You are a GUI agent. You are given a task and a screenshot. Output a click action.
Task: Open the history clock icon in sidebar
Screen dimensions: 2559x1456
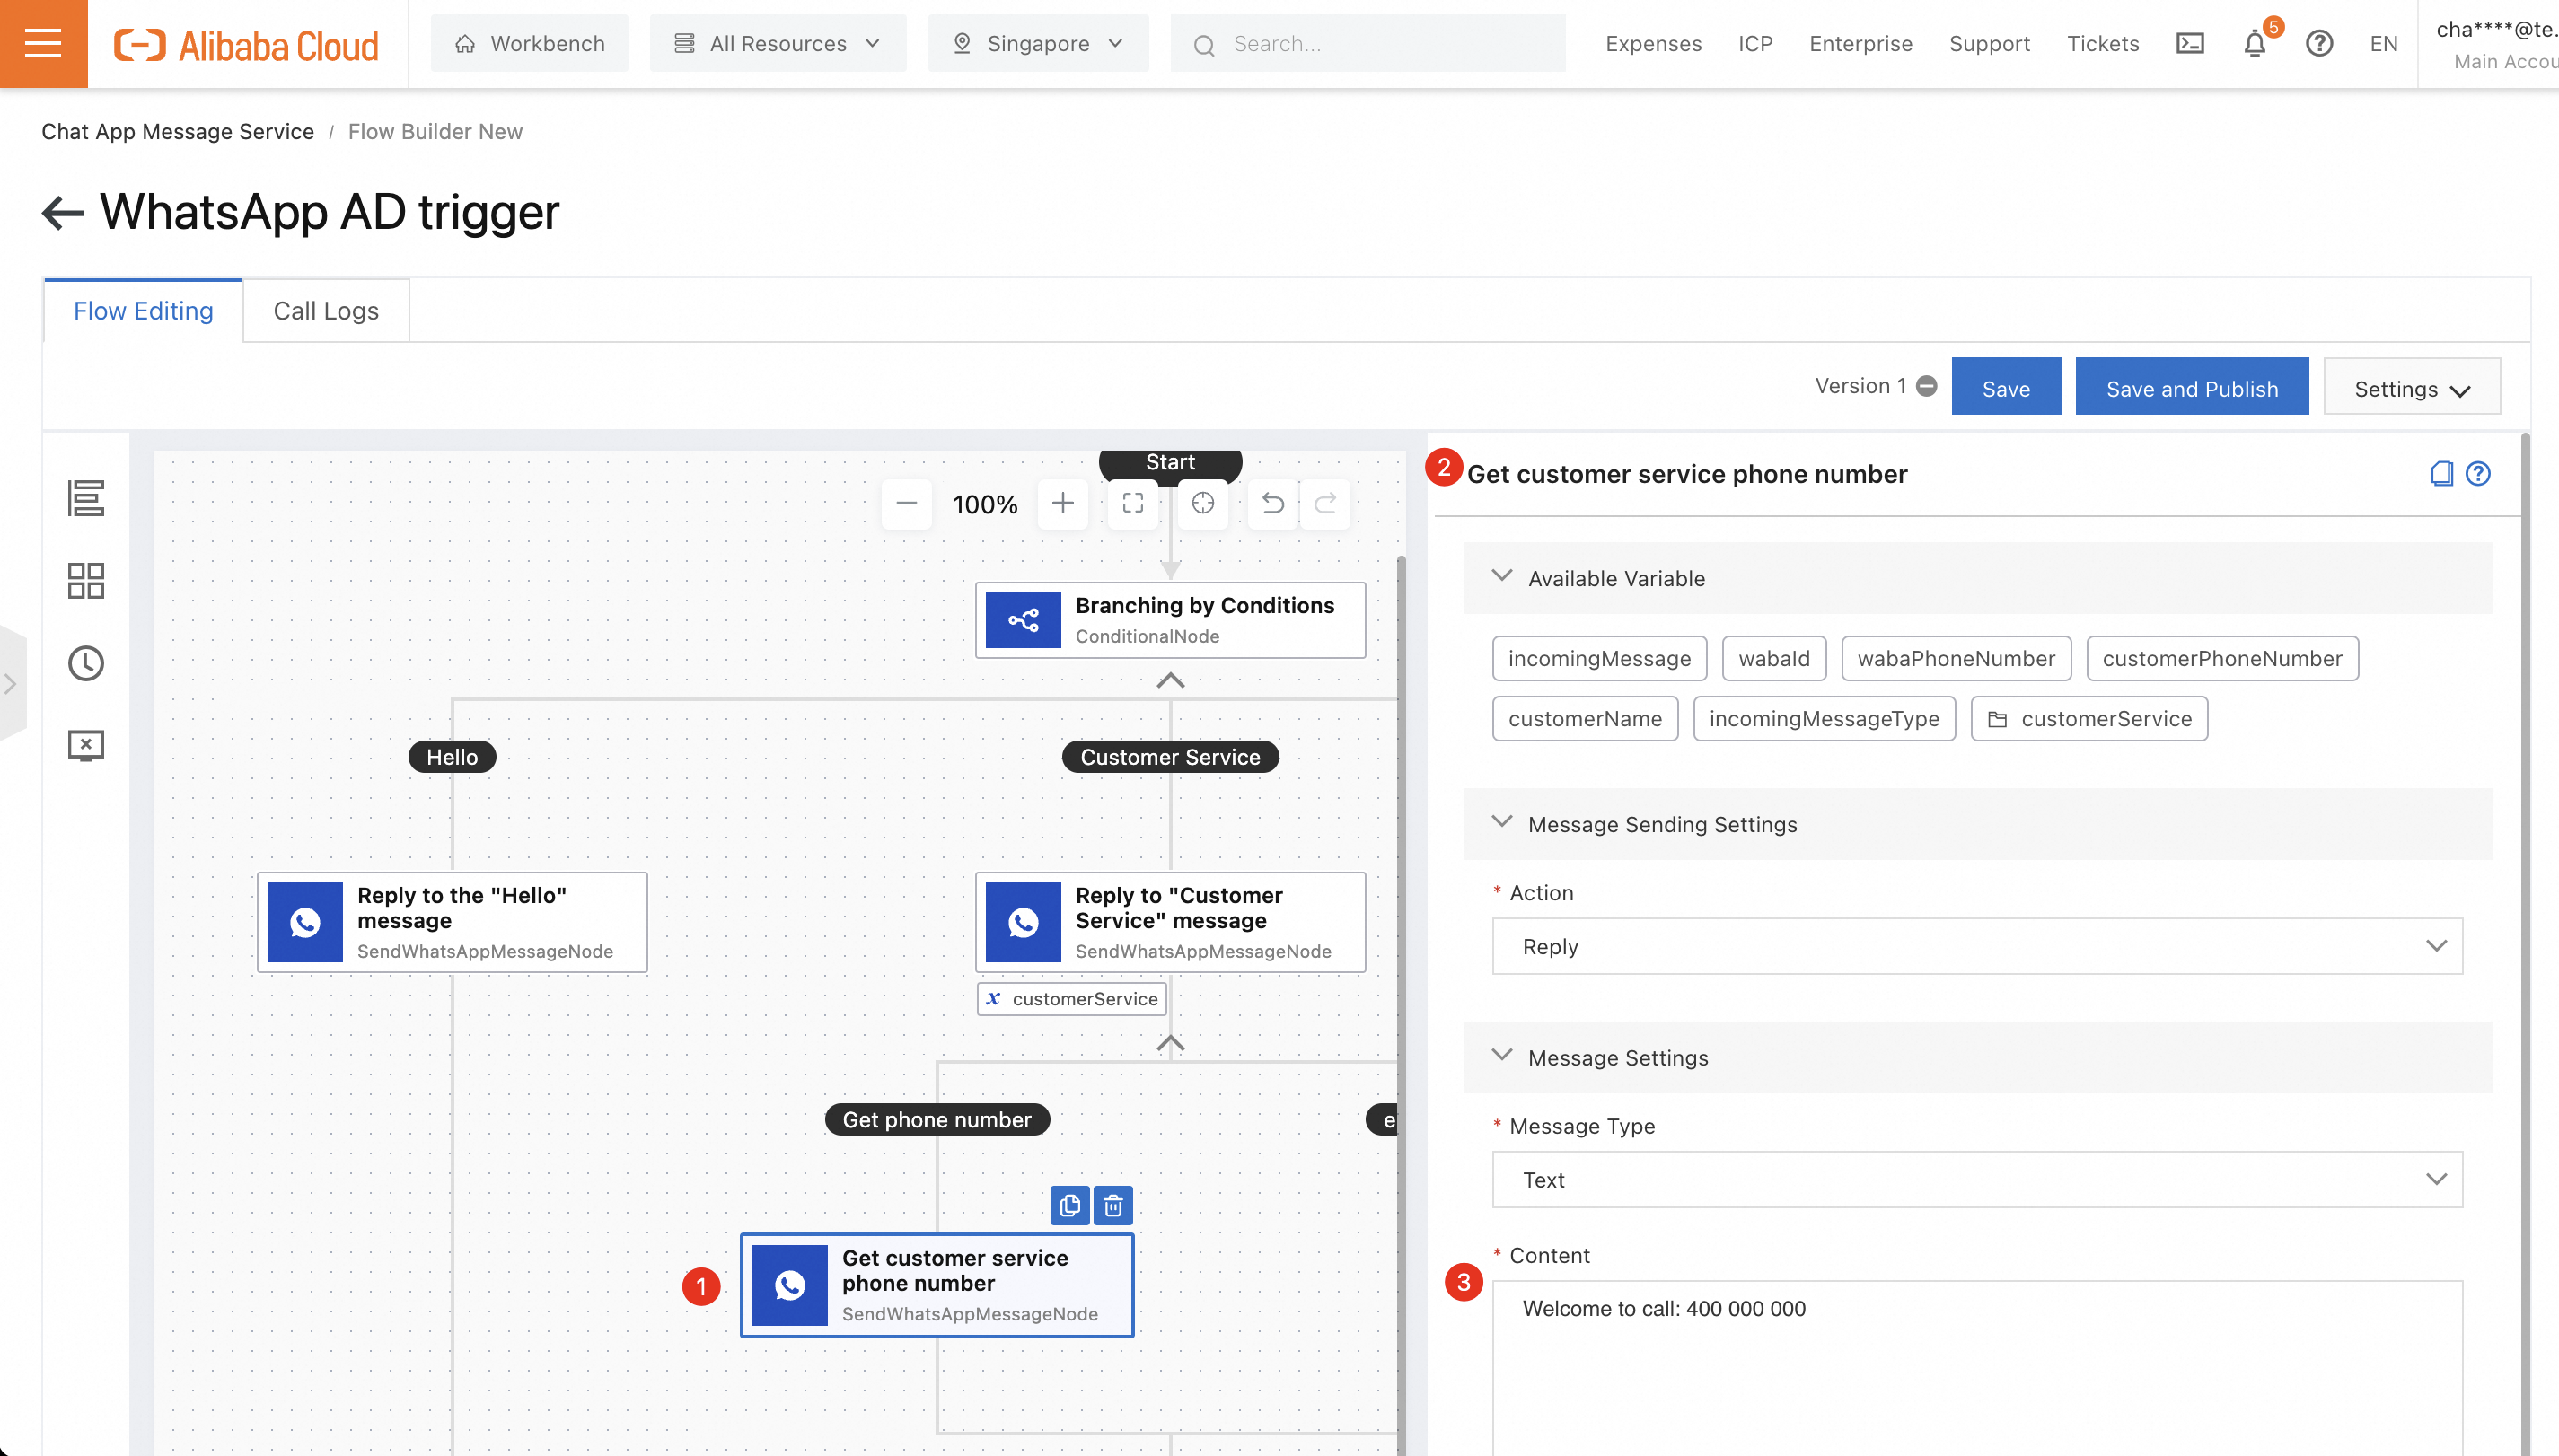pyautogui.click(x=86, y=663)
